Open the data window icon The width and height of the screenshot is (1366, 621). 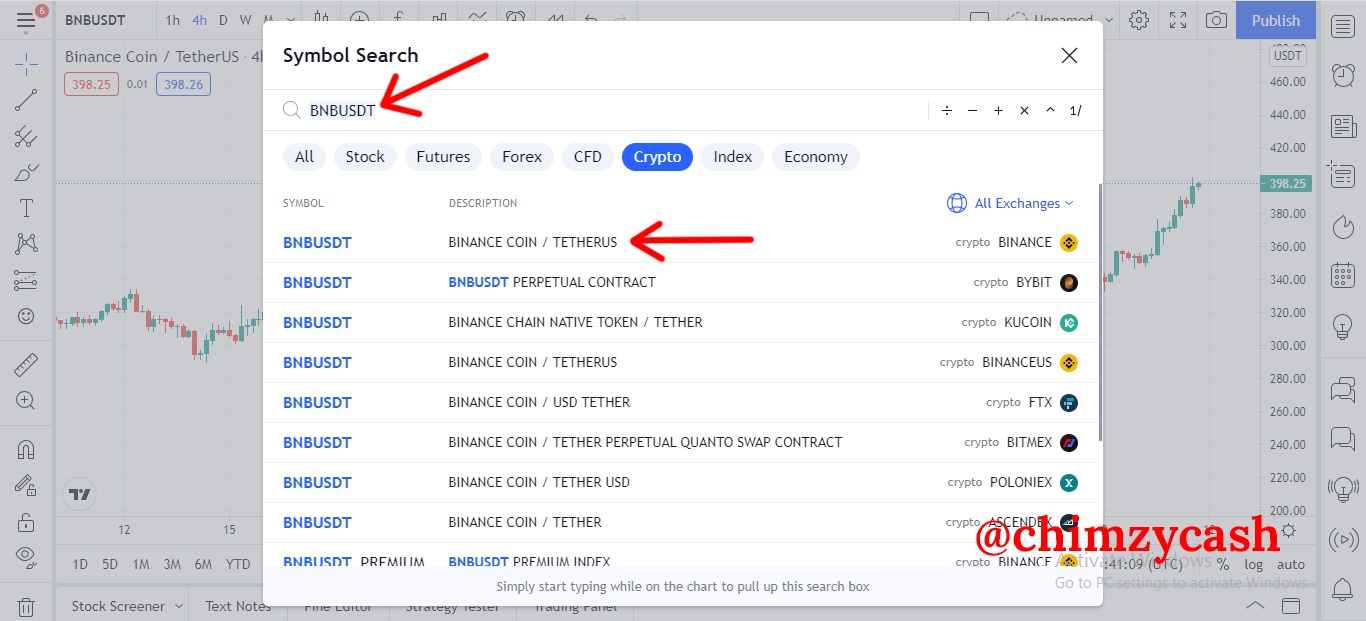click(1343, 176)
